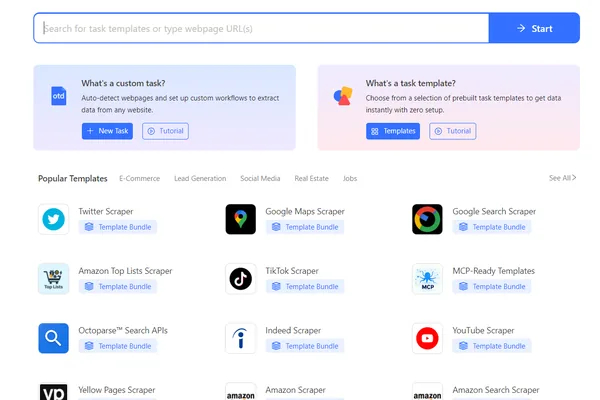Click Template Bundle tag under Twitter Scraper
The height and width of the screenshot is (400, 600).
118,227
